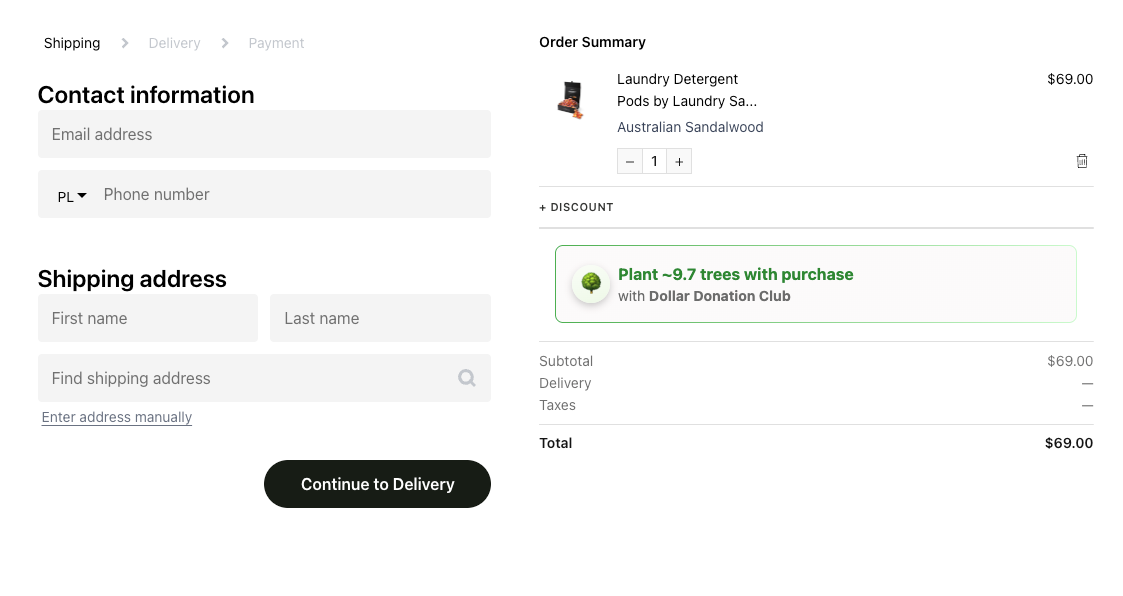Click the Australian Sandalwood product link
The width and height of the screenshot is (1123, 596).
(x=690, y=127)
